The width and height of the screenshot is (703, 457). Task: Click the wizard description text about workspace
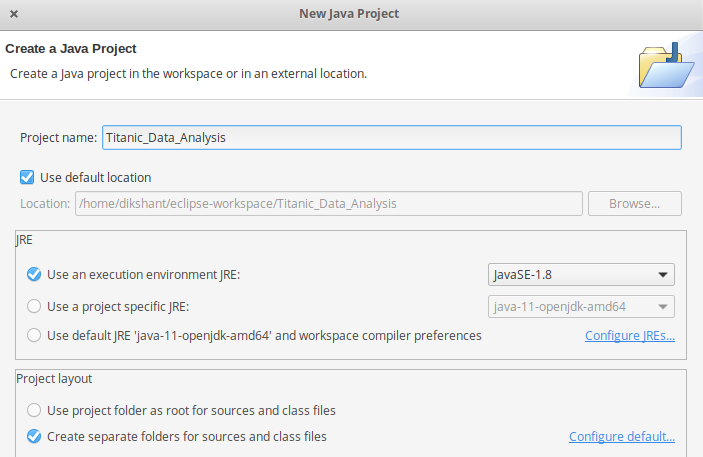(x=188, y=74)
